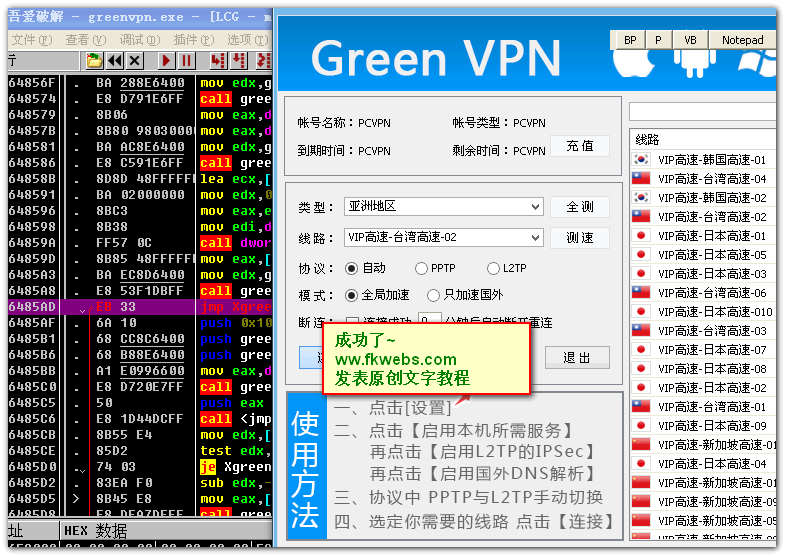The image size is (785, 556).
Task: Click the HEX 数据 column header in dump pane
Action: pos(166,530)
